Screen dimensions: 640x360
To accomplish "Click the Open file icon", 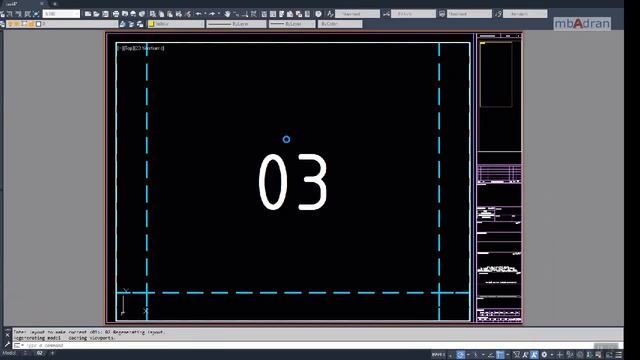I will pos(96,14).
